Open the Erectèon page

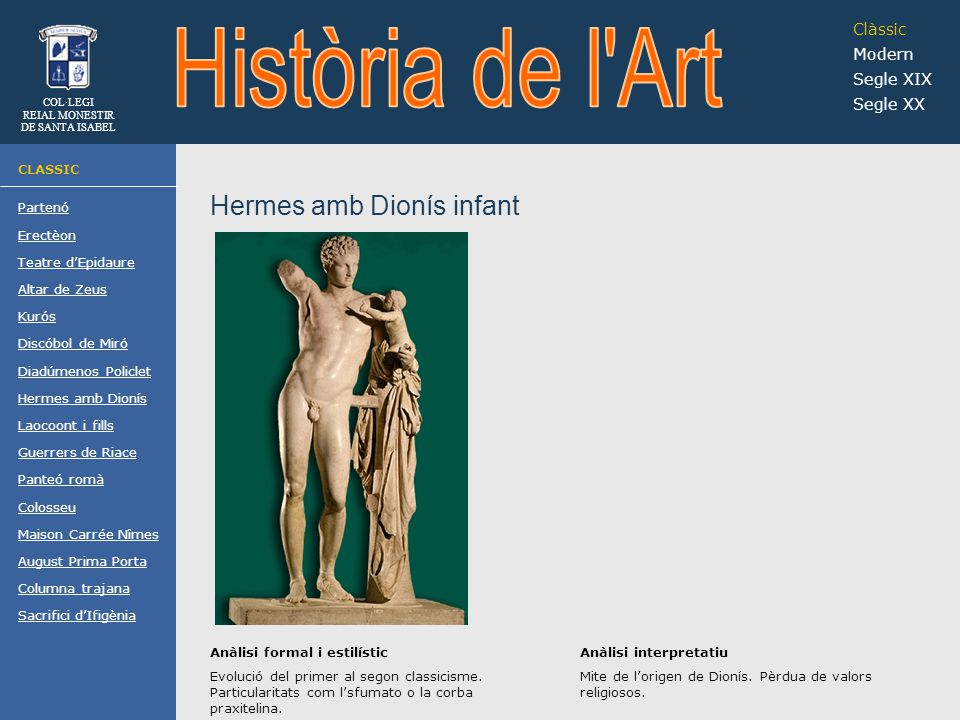tap(47, 236)
